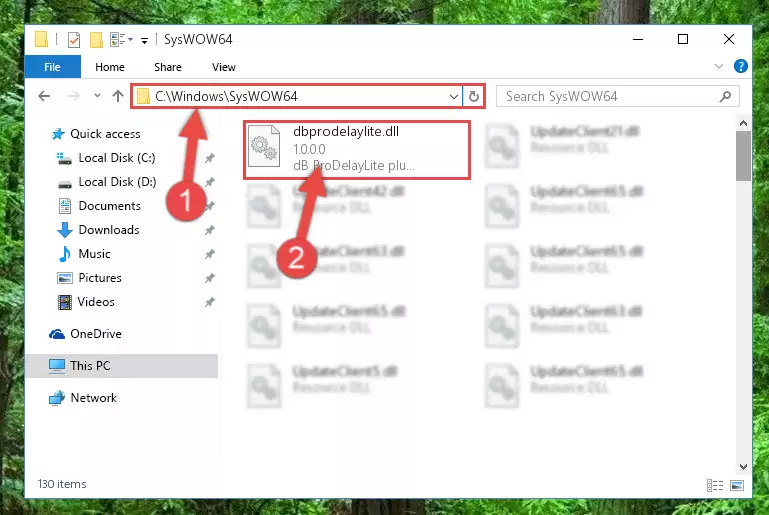The image size is (769, 515).
Task: Click the scrollbar down arrow
Action: (743, 466)
